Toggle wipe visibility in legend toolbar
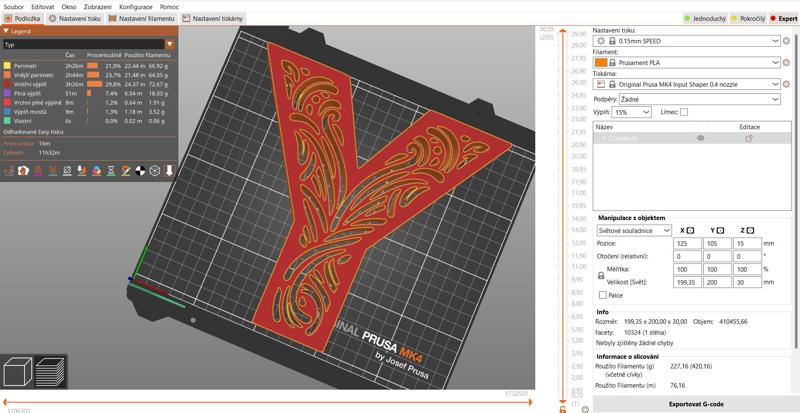 [23, 171]
